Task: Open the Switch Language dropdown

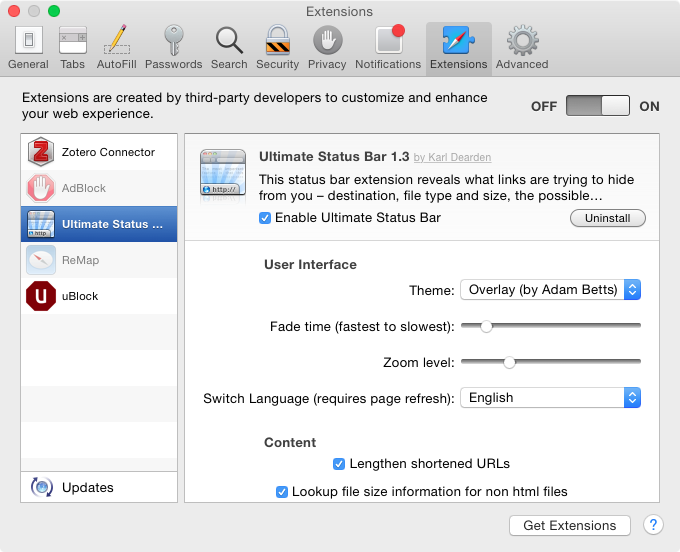Action: (550, 398)
